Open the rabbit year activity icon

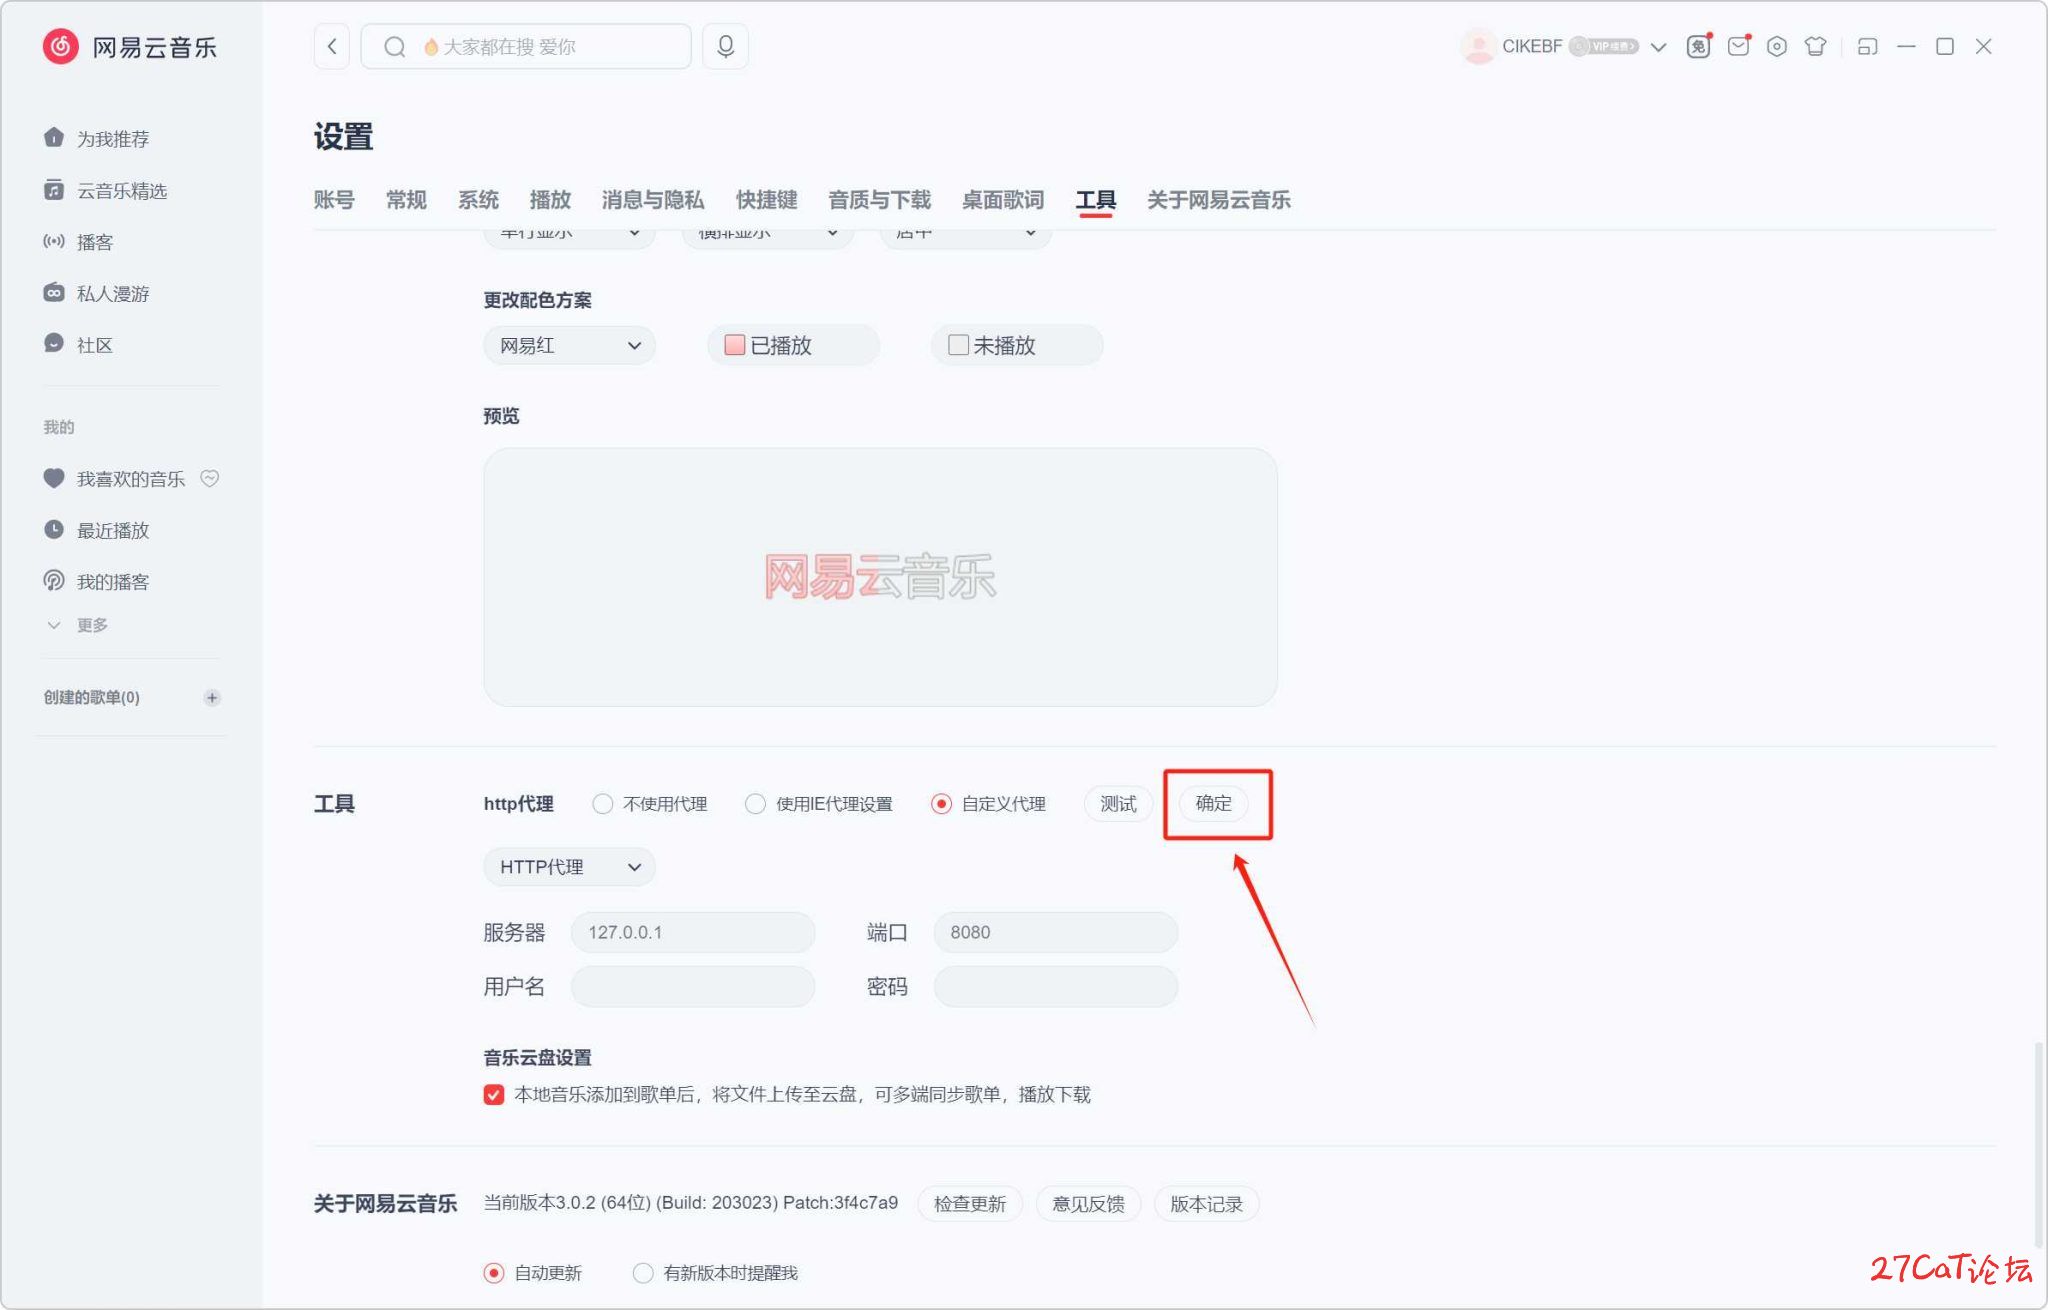tap(1698, 46)
